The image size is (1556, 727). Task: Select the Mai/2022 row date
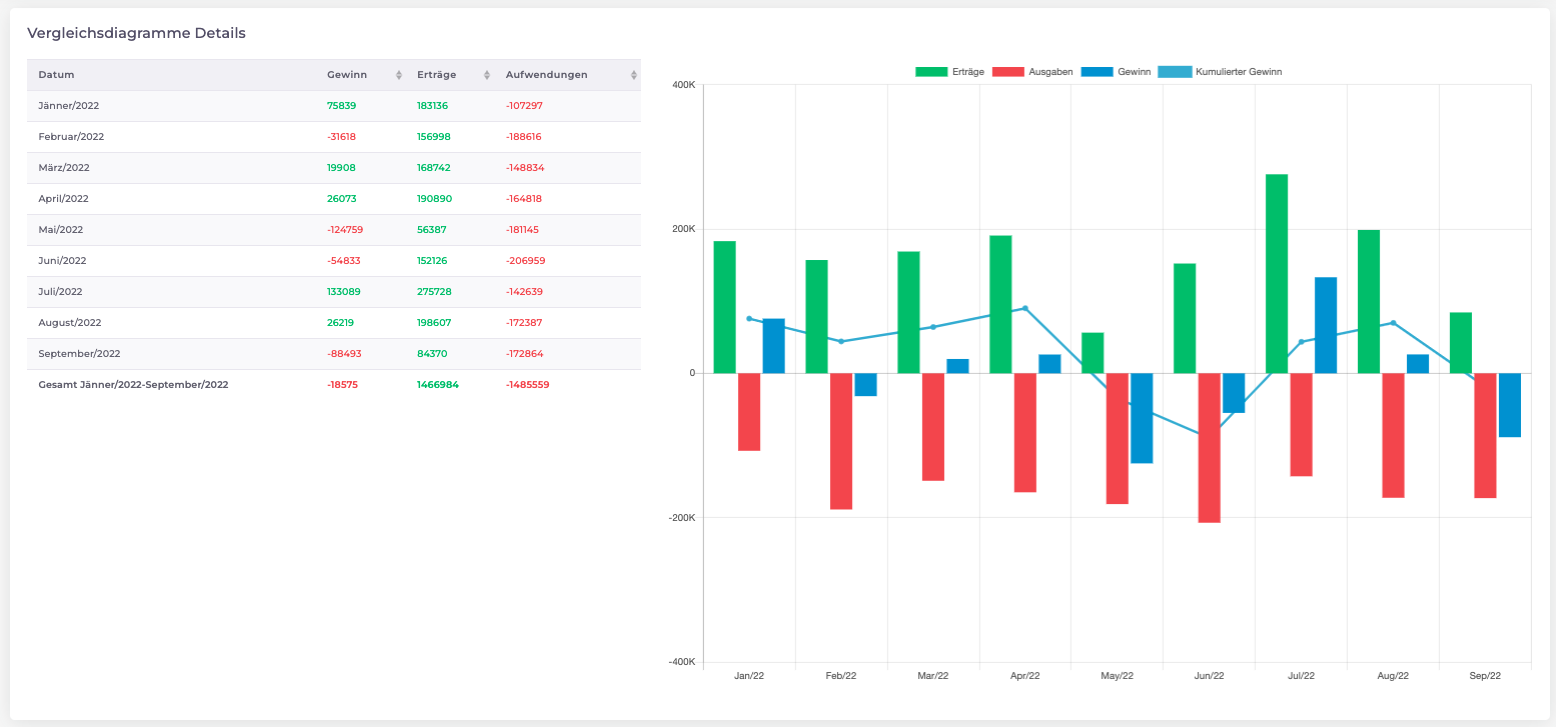pos(61,229)
